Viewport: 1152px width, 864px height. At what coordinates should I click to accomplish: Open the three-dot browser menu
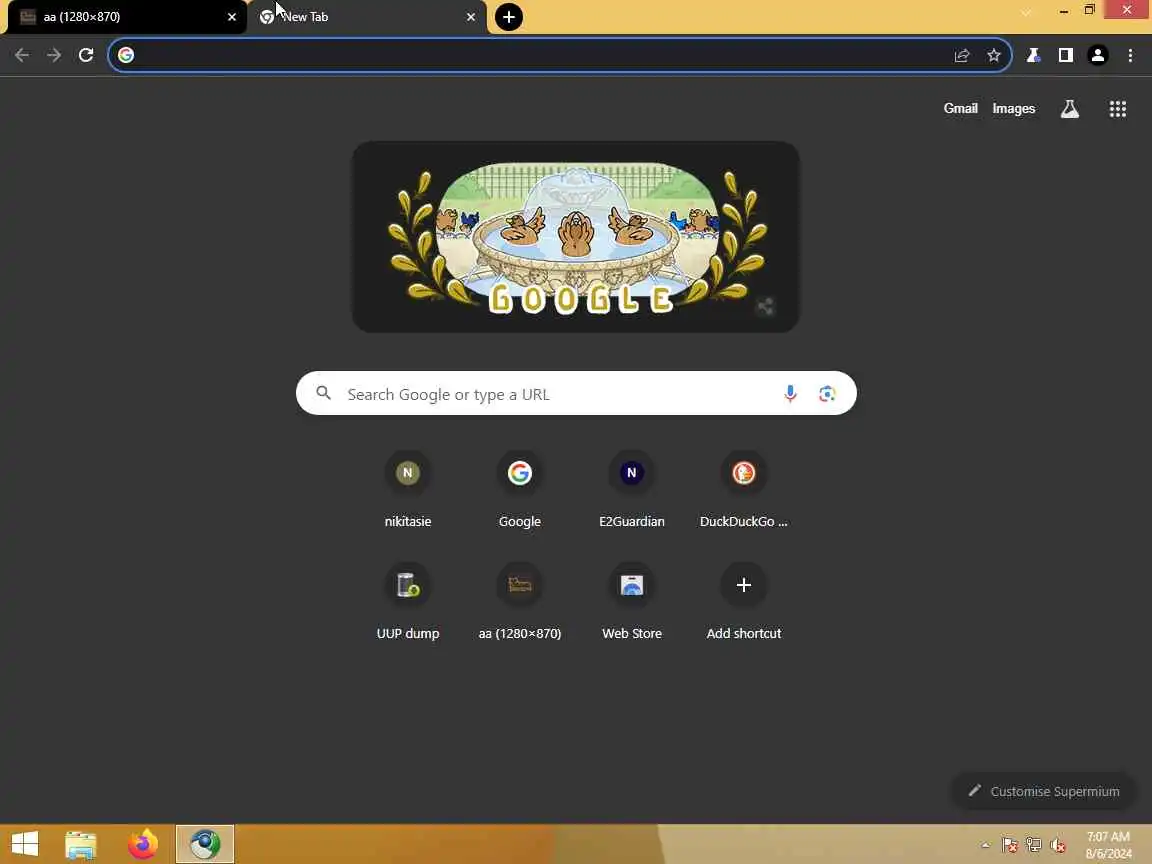tap(1130, 55)
